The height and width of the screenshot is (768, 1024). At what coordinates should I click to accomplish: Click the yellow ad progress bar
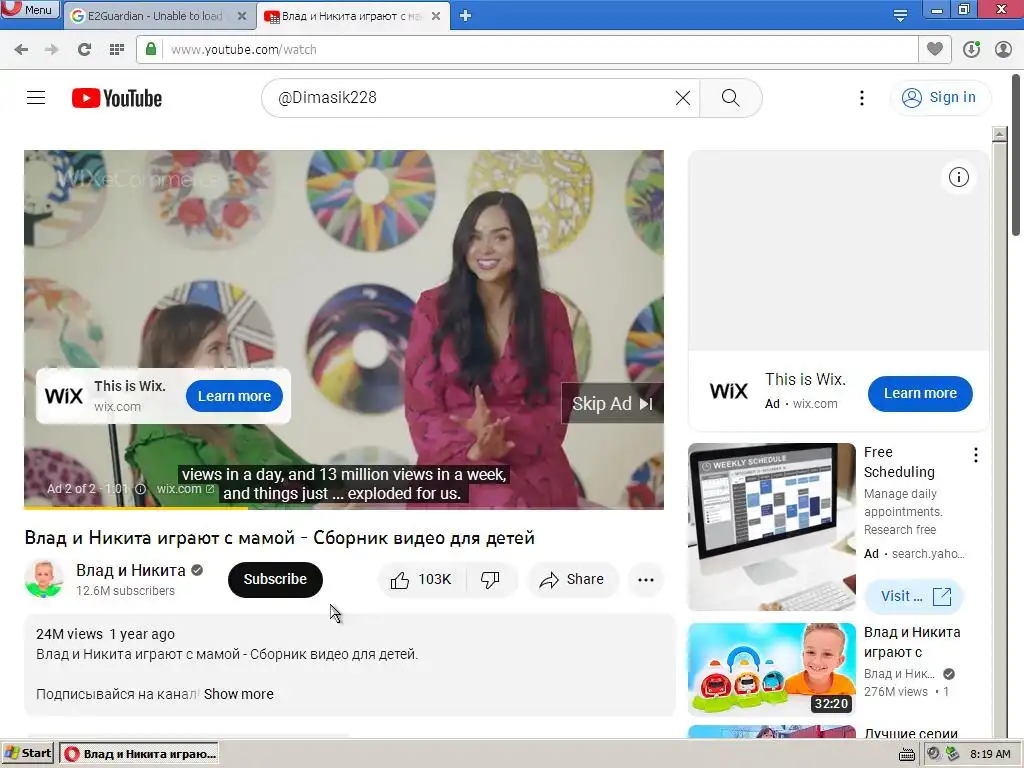136,507
